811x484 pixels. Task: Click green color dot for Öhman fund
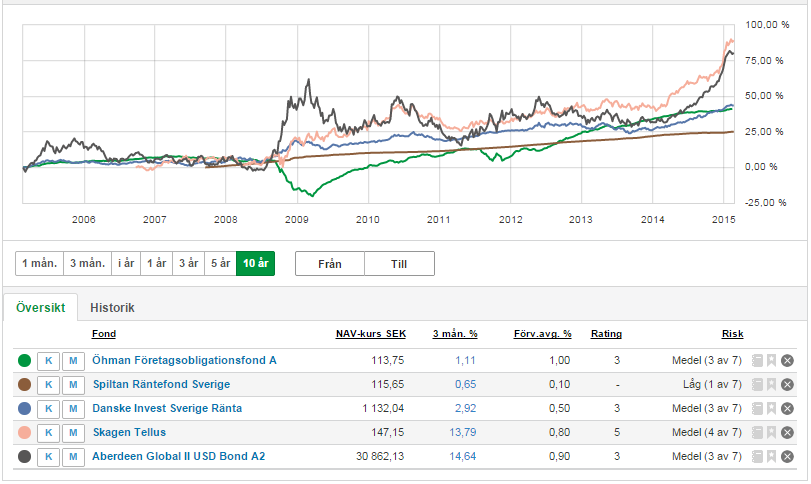(x=25, y=361)
